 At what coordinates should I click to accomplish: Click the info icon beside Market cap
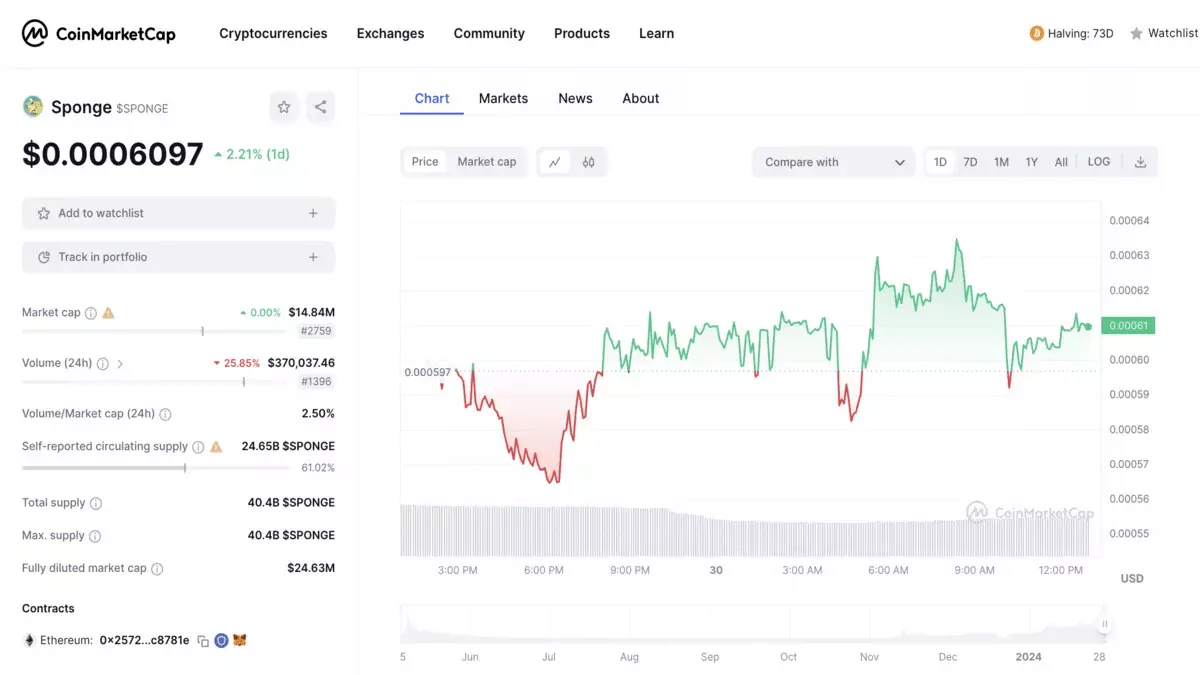[91, 313]
